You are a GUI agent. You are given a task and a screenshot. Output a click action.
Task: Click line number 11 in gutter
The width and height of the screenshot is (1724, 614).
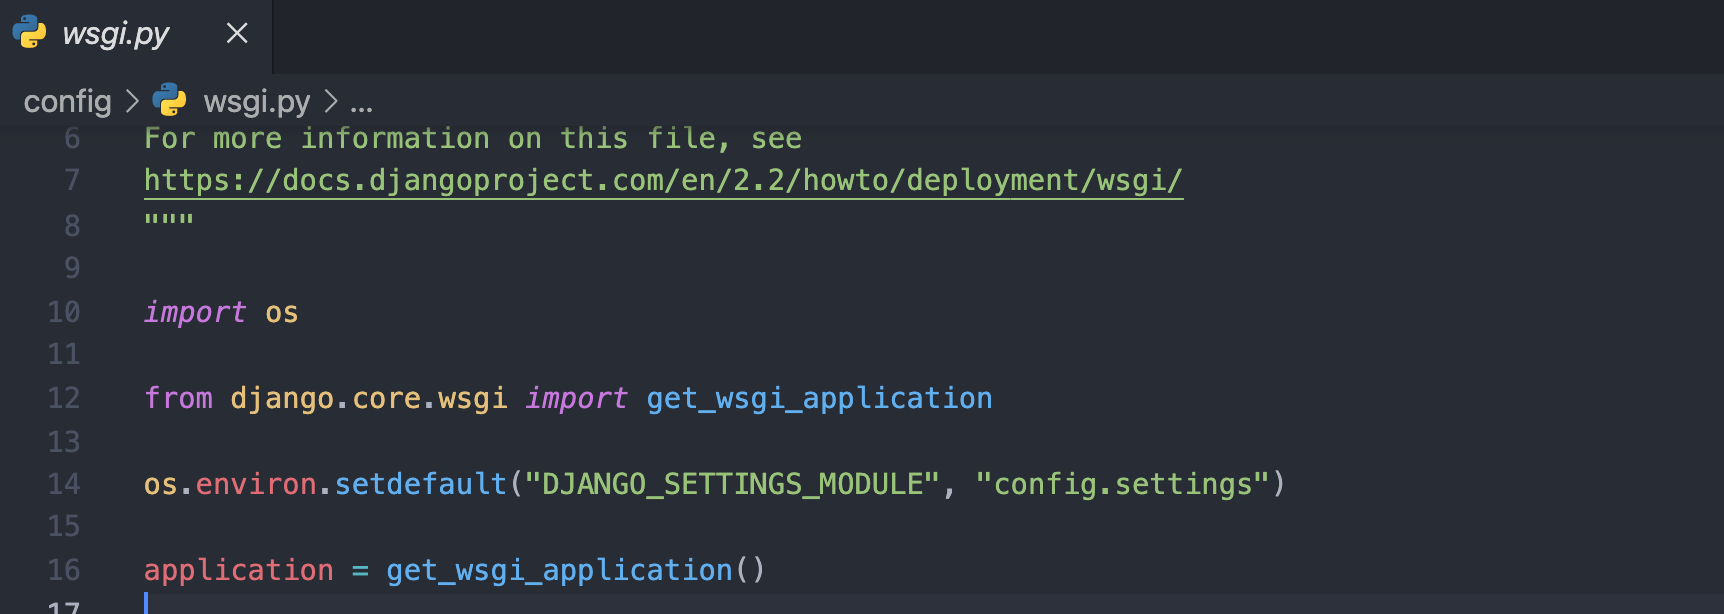64,354
